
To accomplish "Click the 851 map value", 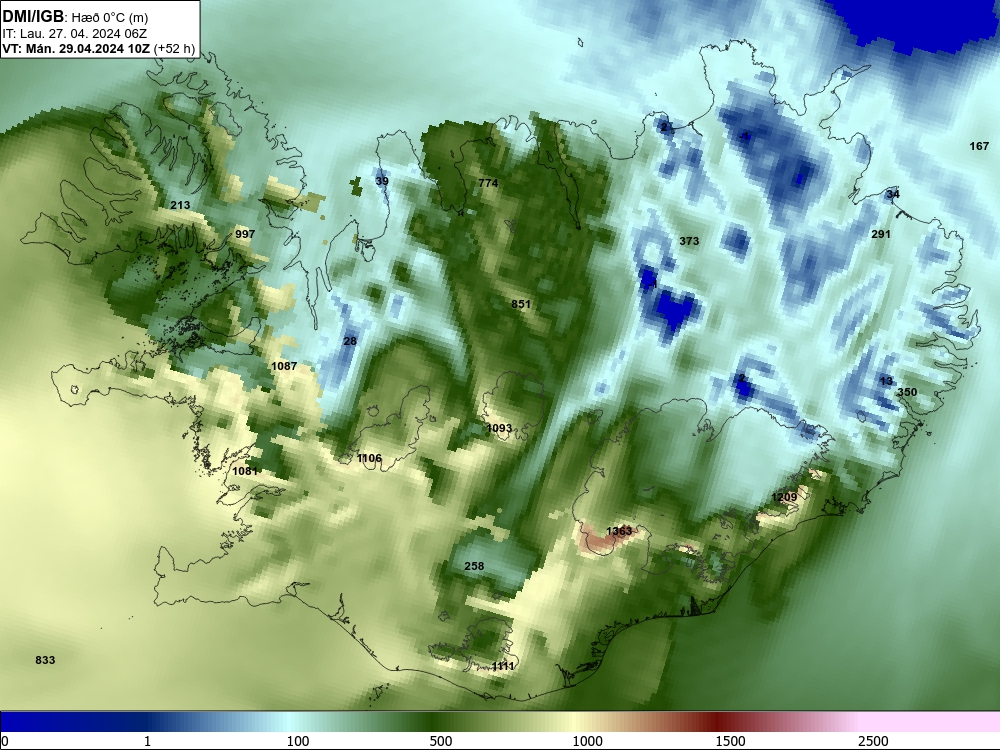I will click(521, 304).
